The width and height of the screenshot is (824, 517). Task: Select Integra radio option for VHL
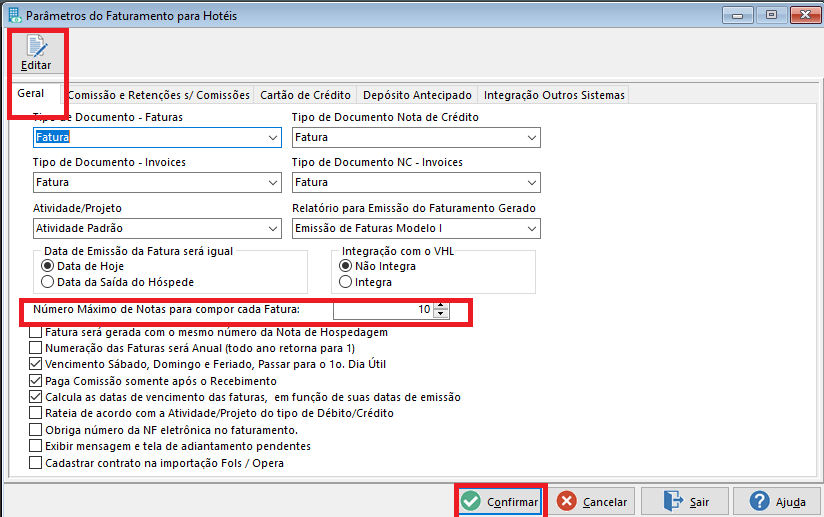click(345, 282)
